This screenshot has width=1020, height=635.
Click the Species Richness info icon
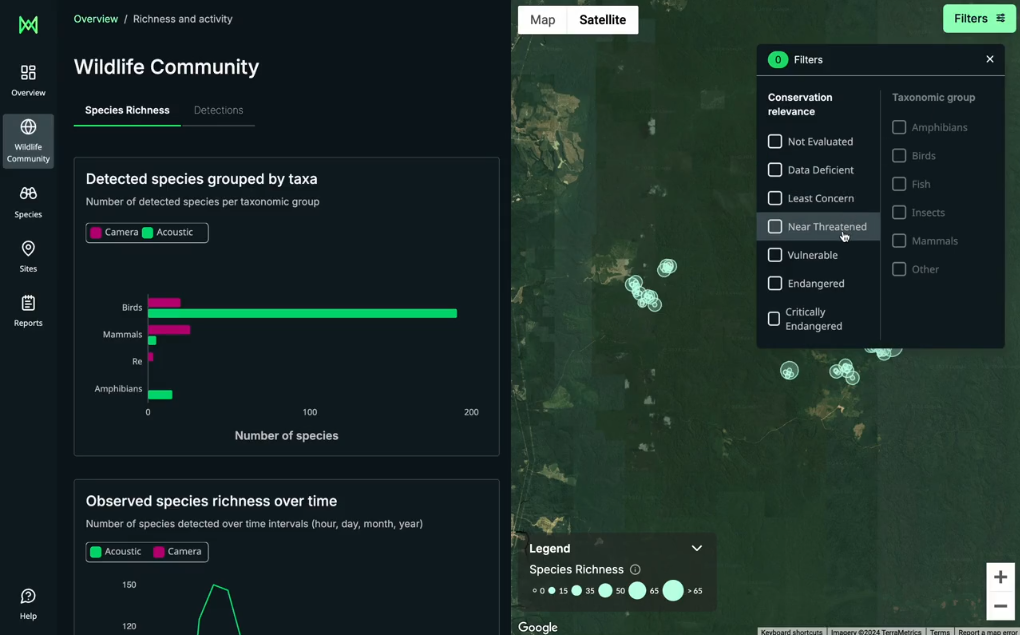point(636,569)
